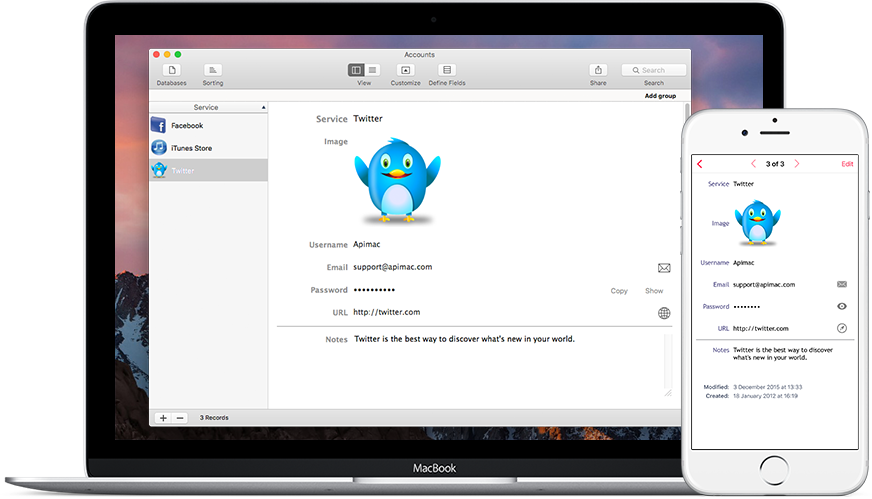Click the Add group link
This screenshot has width=872, height=499.
click(x=660, y=96)
